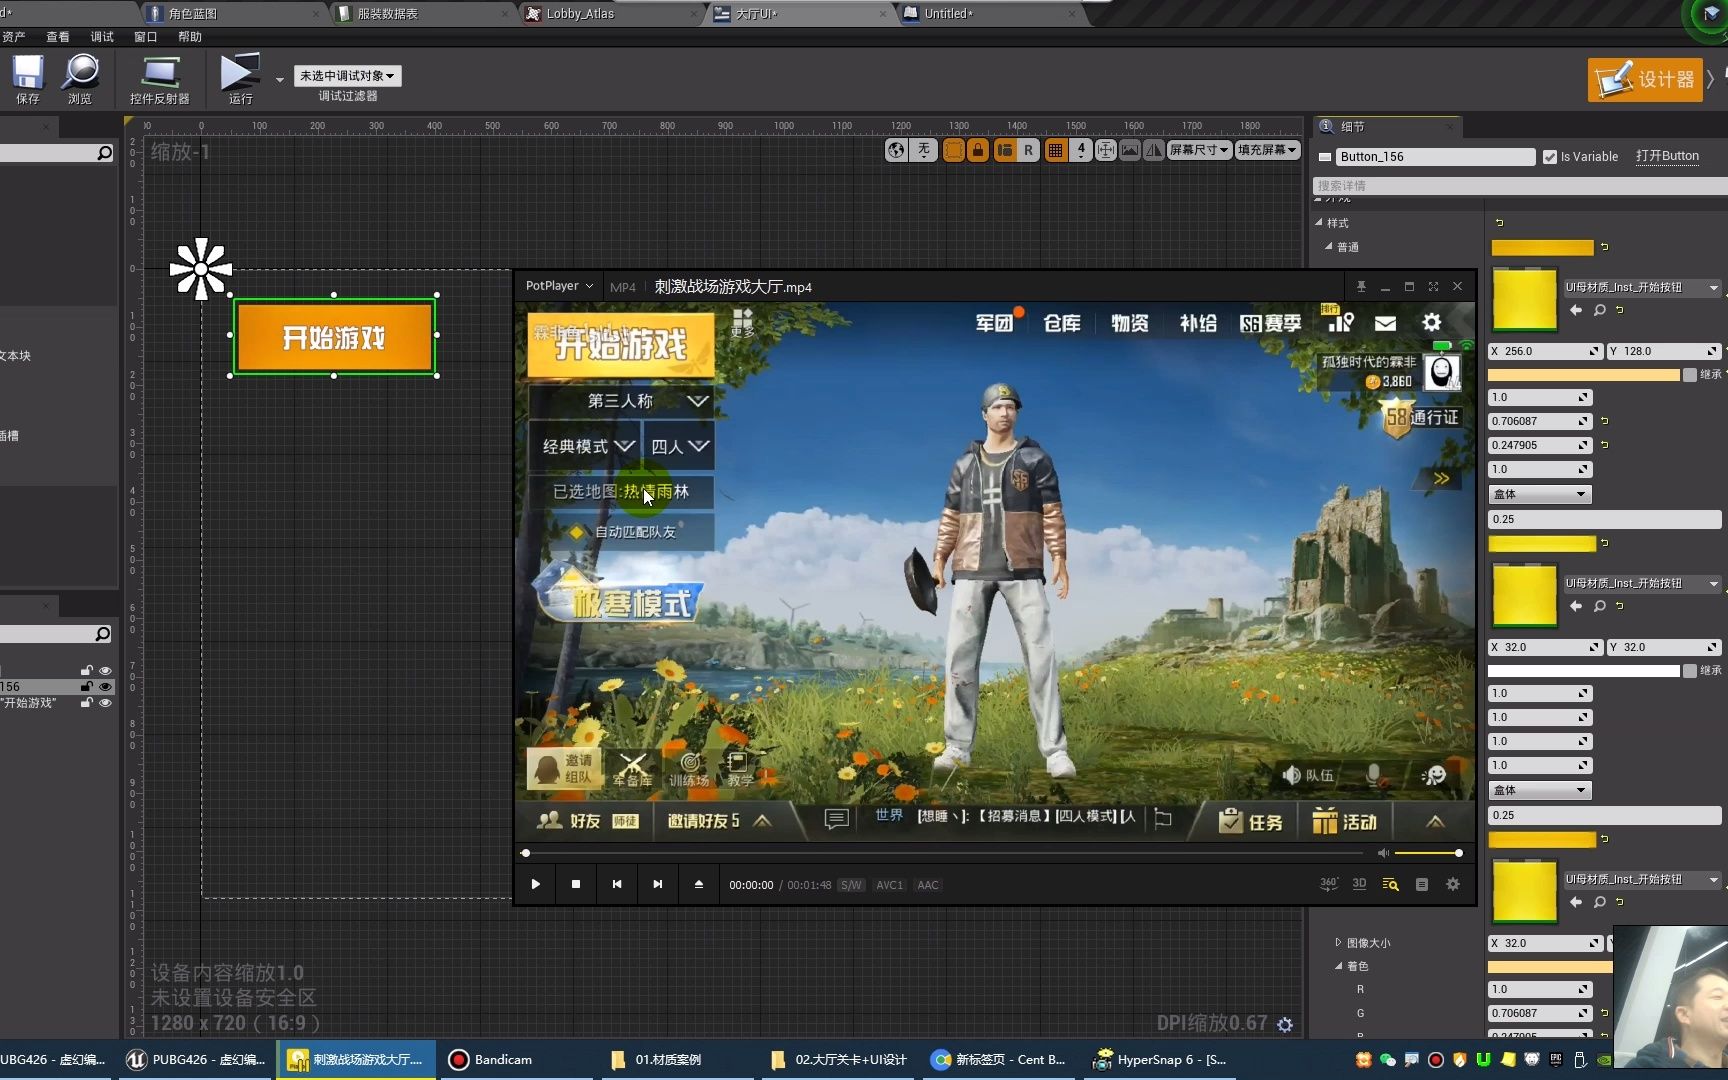Select the orange 开始游戏 button widget on canvas
Viewport: 1728px width, 1080px height.
[x=334, y=337]
